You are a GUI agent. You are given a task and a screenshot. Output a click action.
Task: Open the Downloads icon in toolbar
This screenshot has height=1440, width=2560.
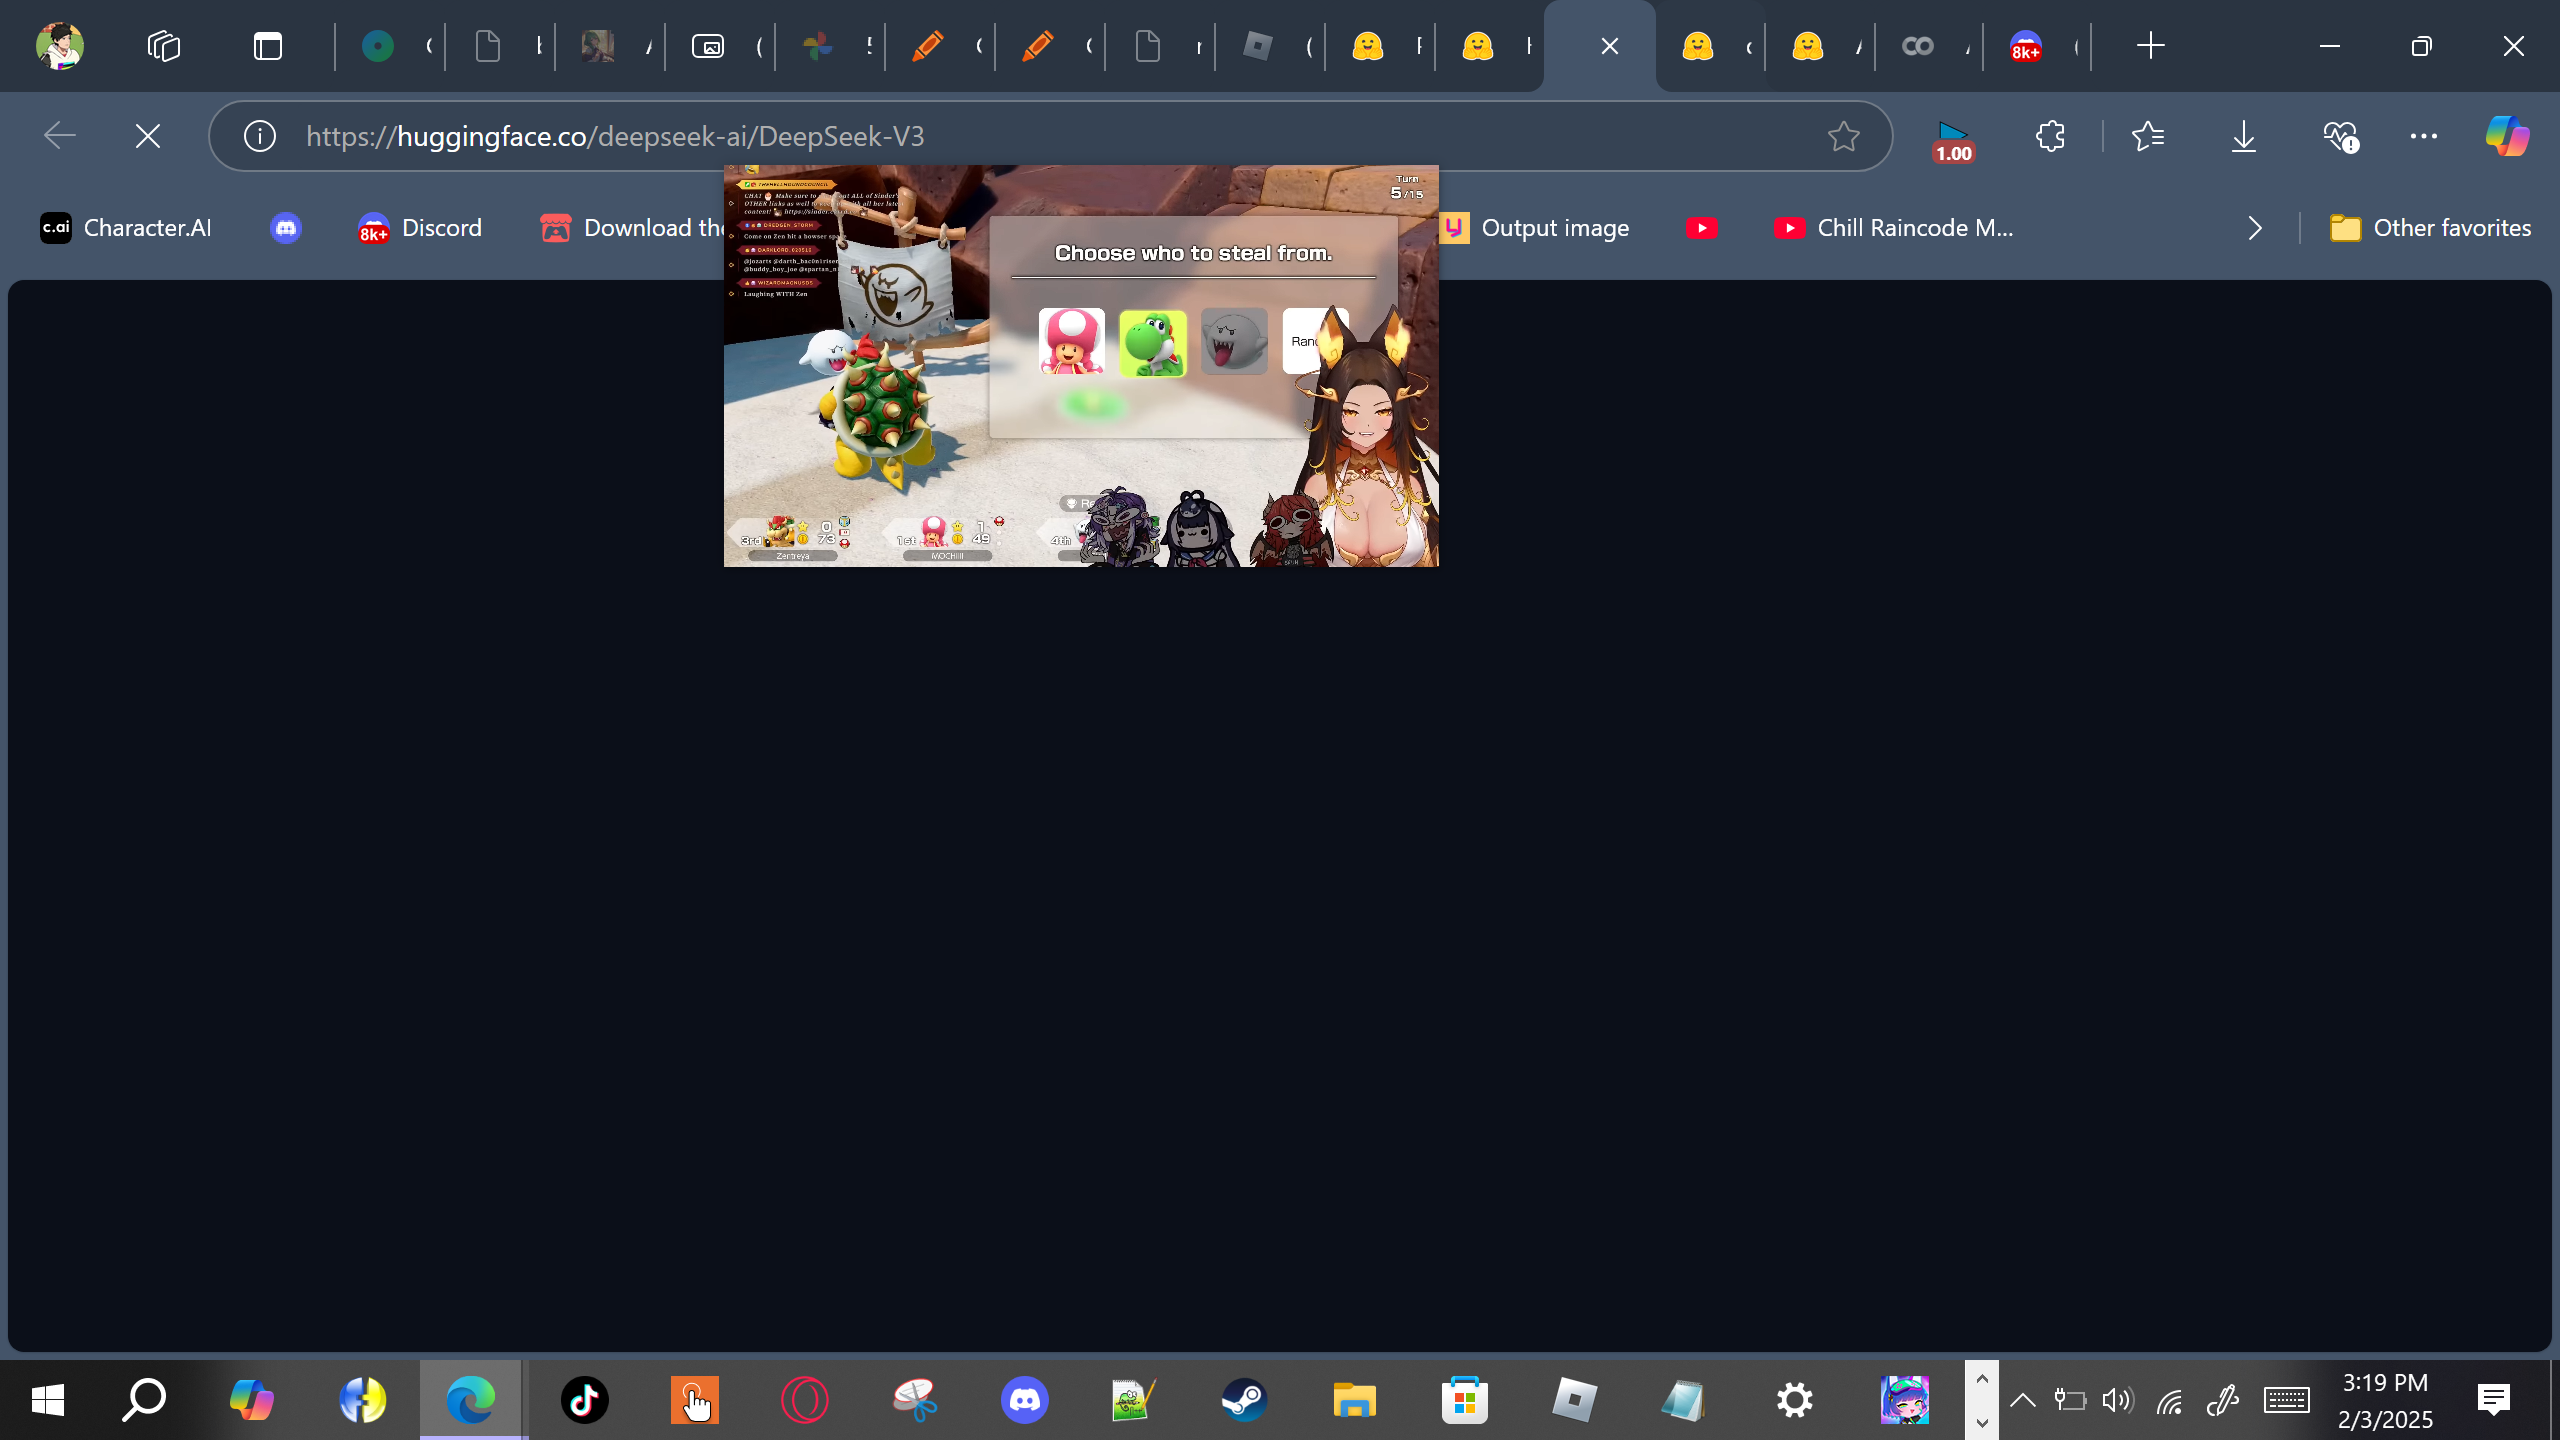(x=2244, y=136)
